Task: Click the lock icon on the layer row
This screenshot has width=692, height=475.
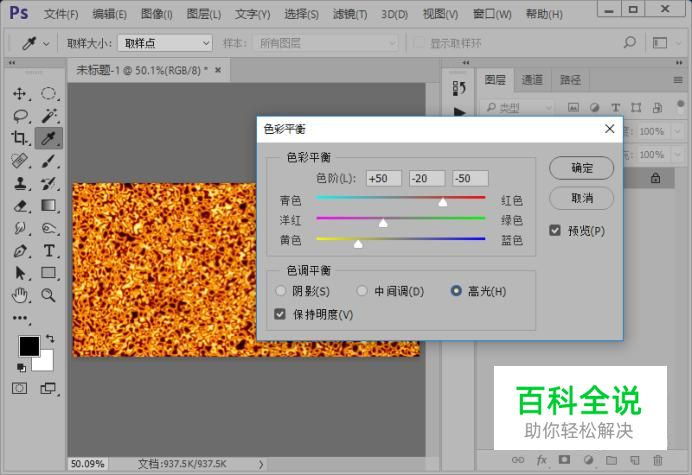Action: (x=655, y=178)
